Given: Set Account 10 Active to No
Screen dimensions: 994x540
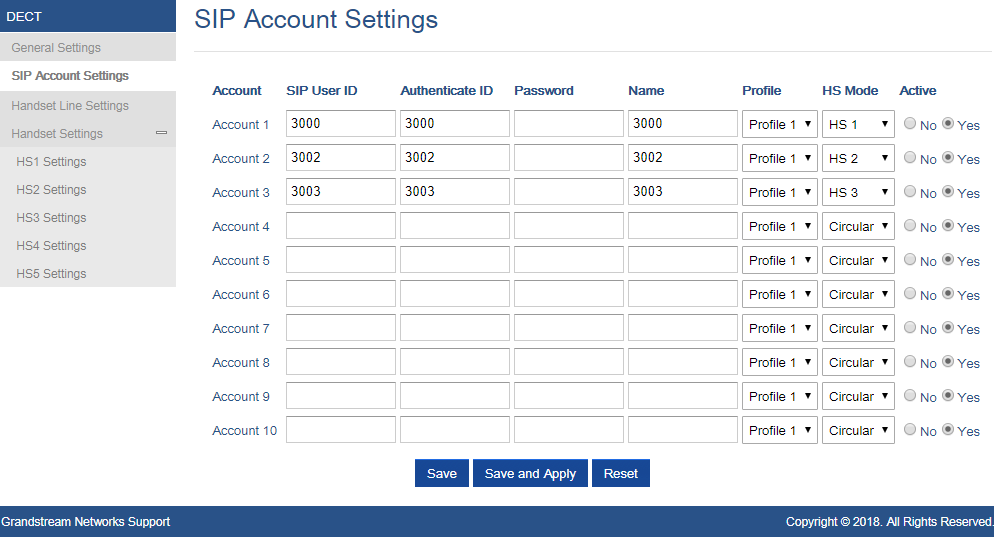Looking at the screenshot, I should coord(910,430).
